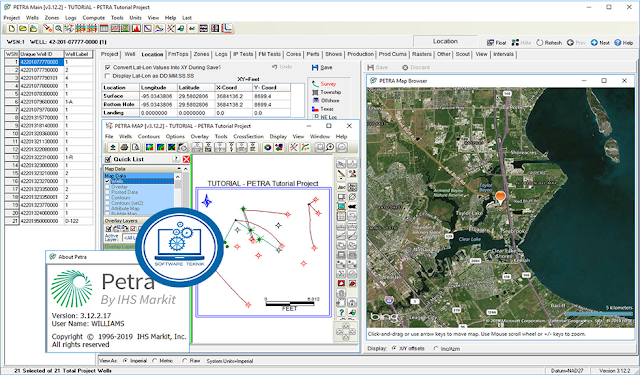The height and width of the screenshot is (375, 640).
Task: Click the pan arrows pad below map toolbar
Action: click(x=345, y=331)
